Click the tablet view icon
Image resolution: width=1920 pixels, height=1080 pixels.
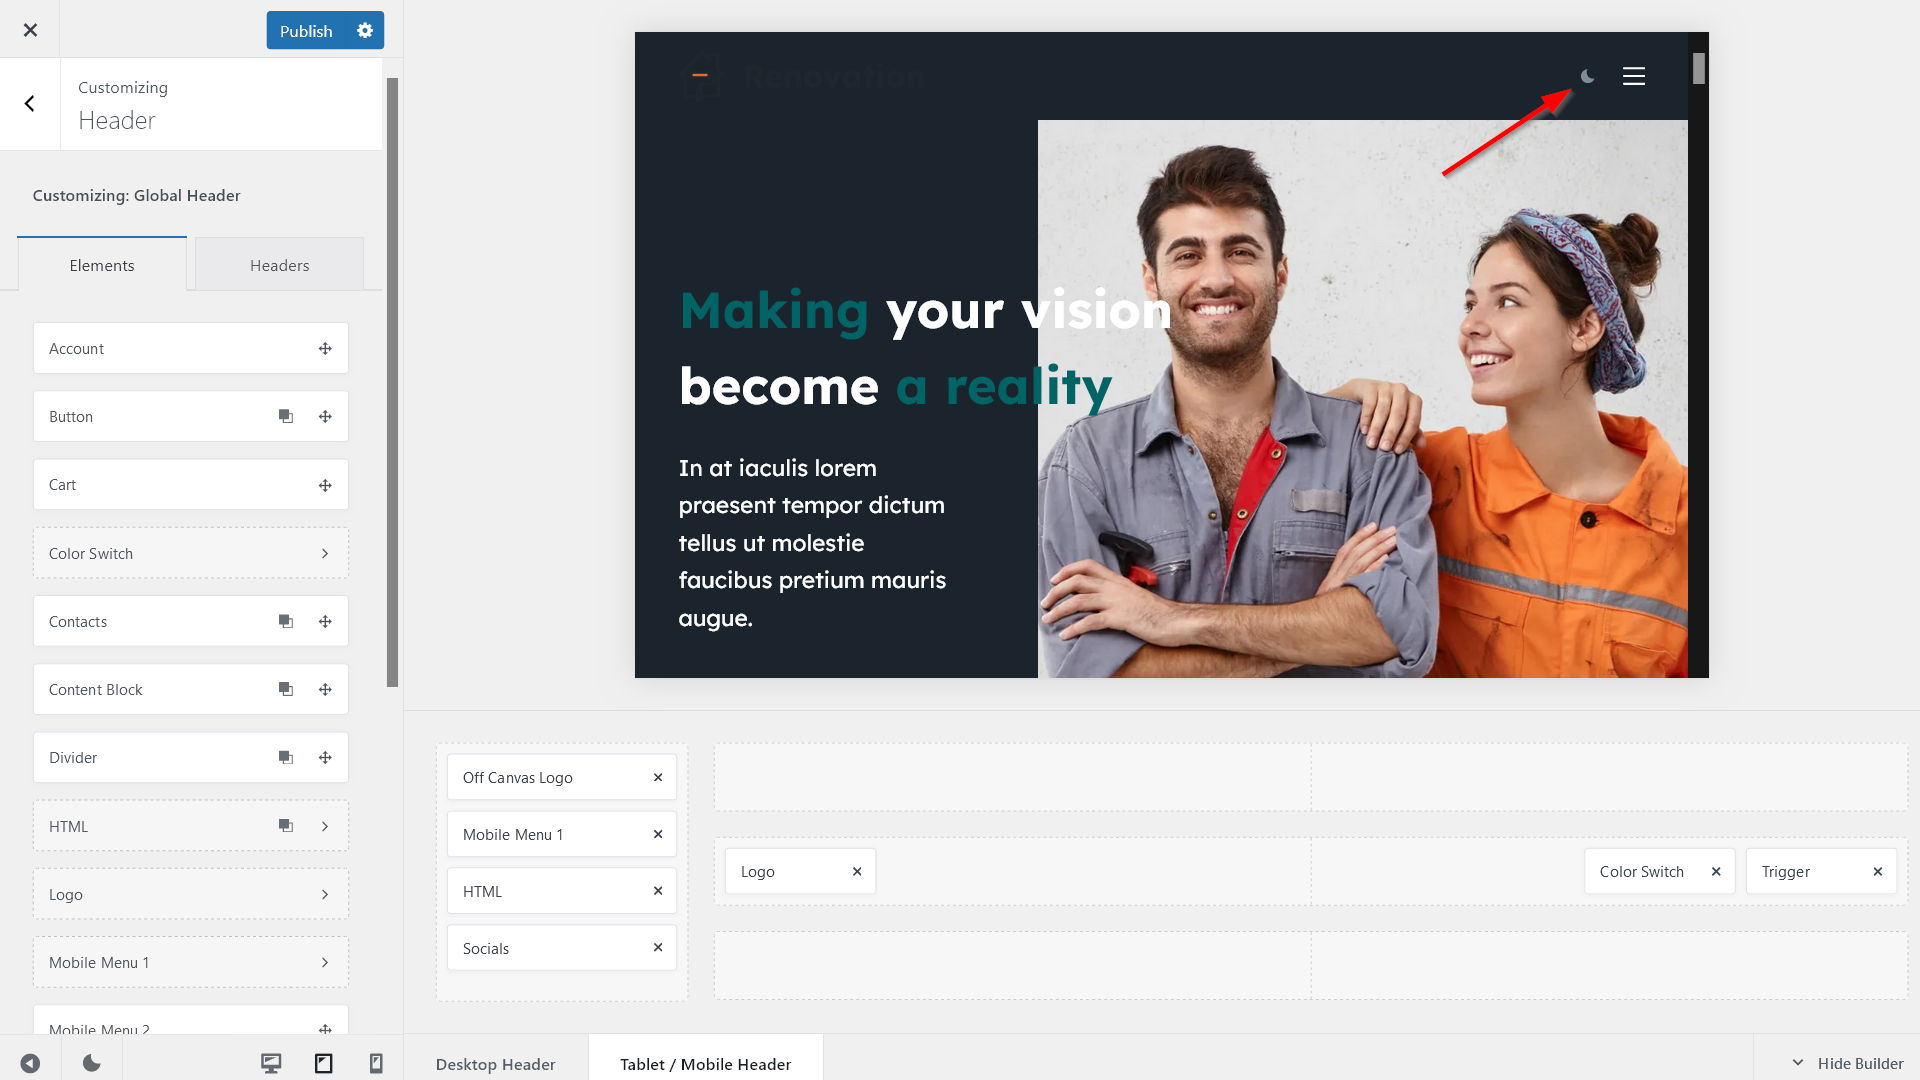[x=323, y=1062]
